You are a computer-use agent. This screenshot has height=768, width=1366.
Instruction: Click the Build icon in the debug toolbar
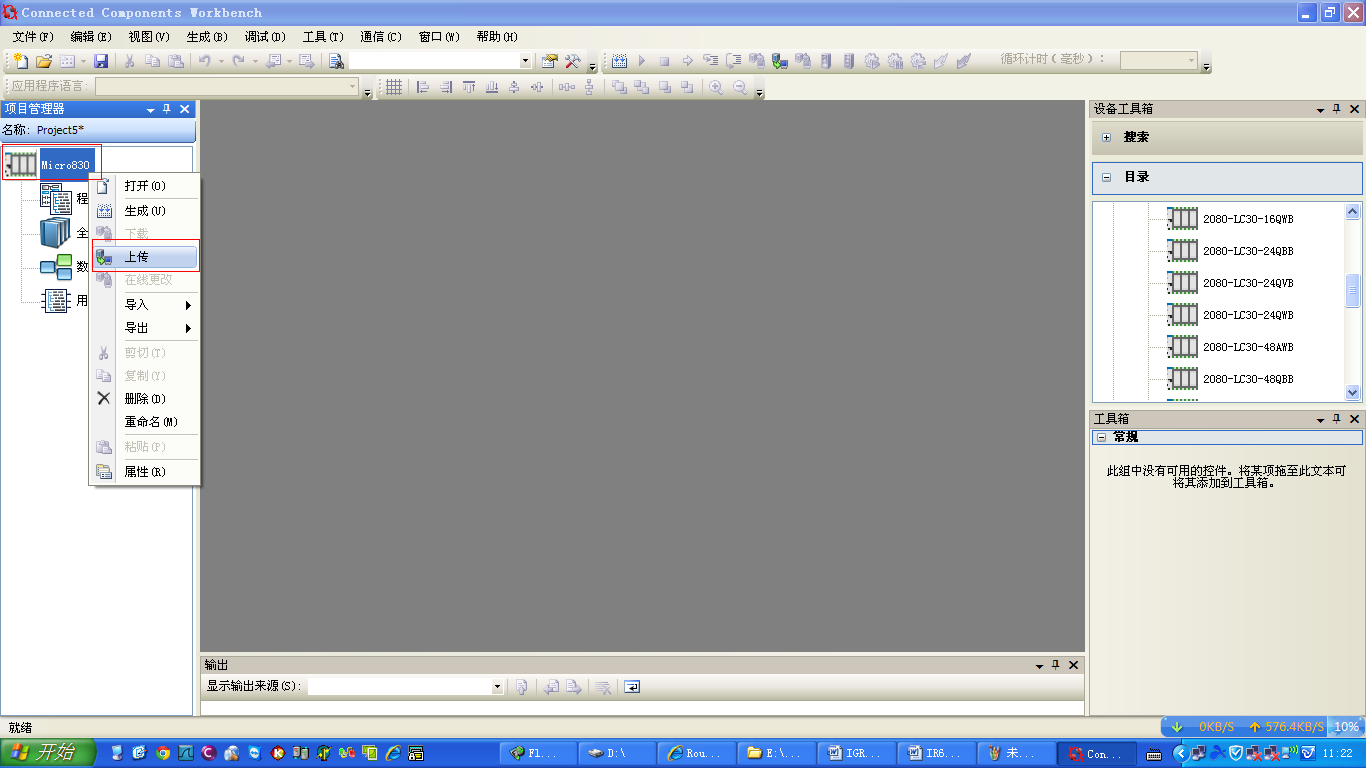(619, 61)
